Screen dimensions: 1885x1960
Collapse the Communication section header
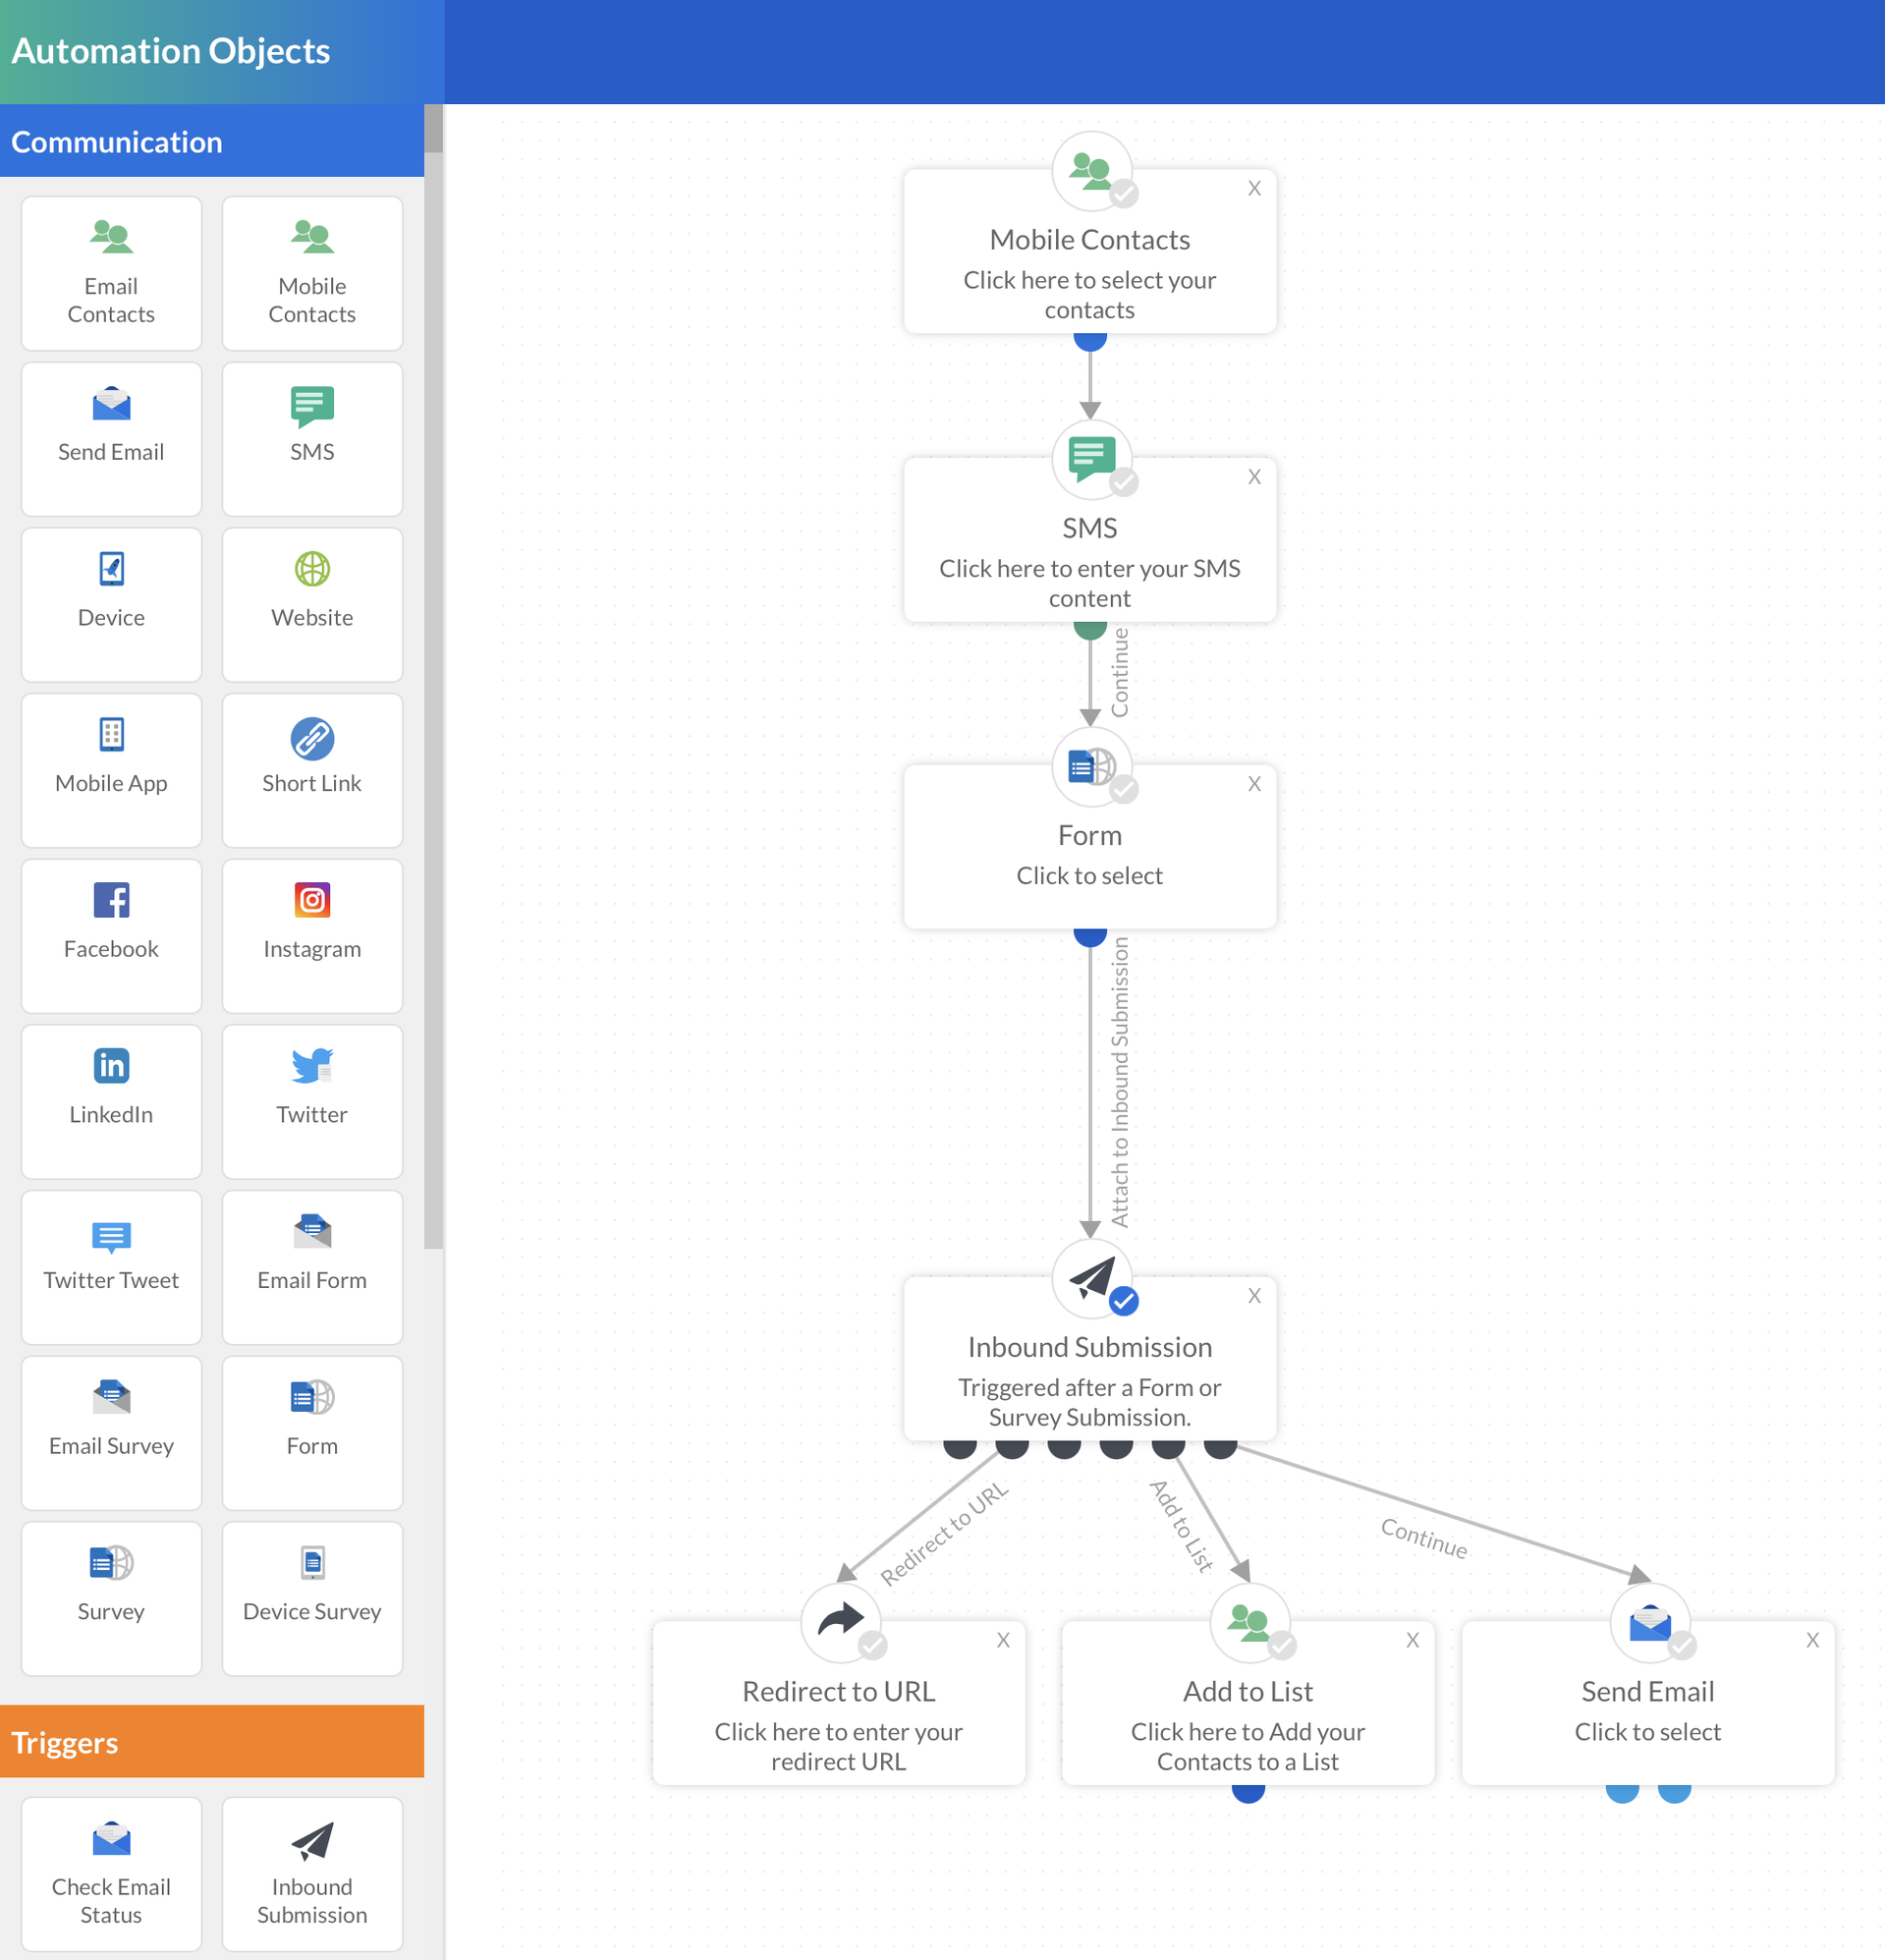pyautogui.click(x=212, y=142)
